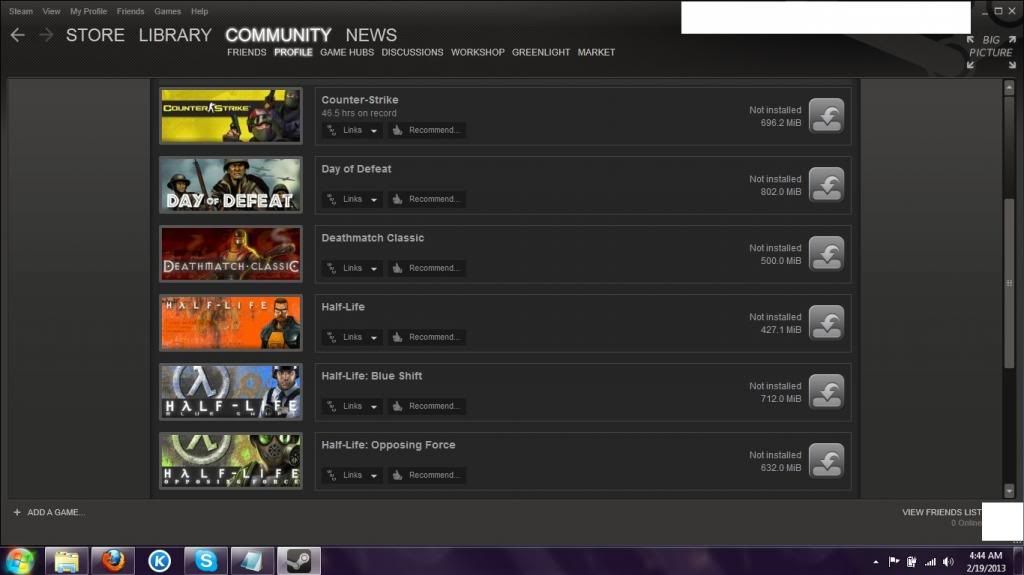Click the Steam taskbar icon
The height and width of the screenshot is (575, 1024).
pyautogui.click(x=298, y=561)
